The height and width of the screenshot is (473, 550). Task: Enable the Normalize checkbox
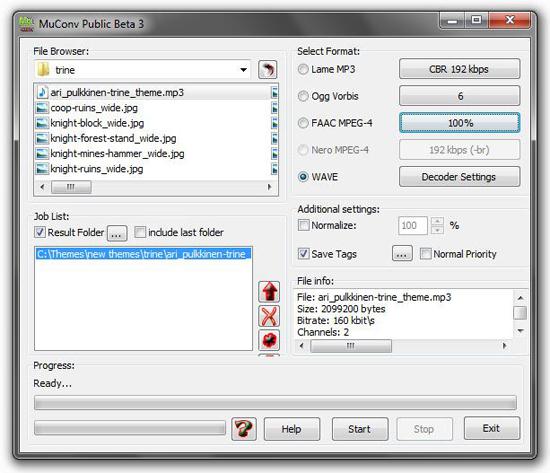[303, 225]
